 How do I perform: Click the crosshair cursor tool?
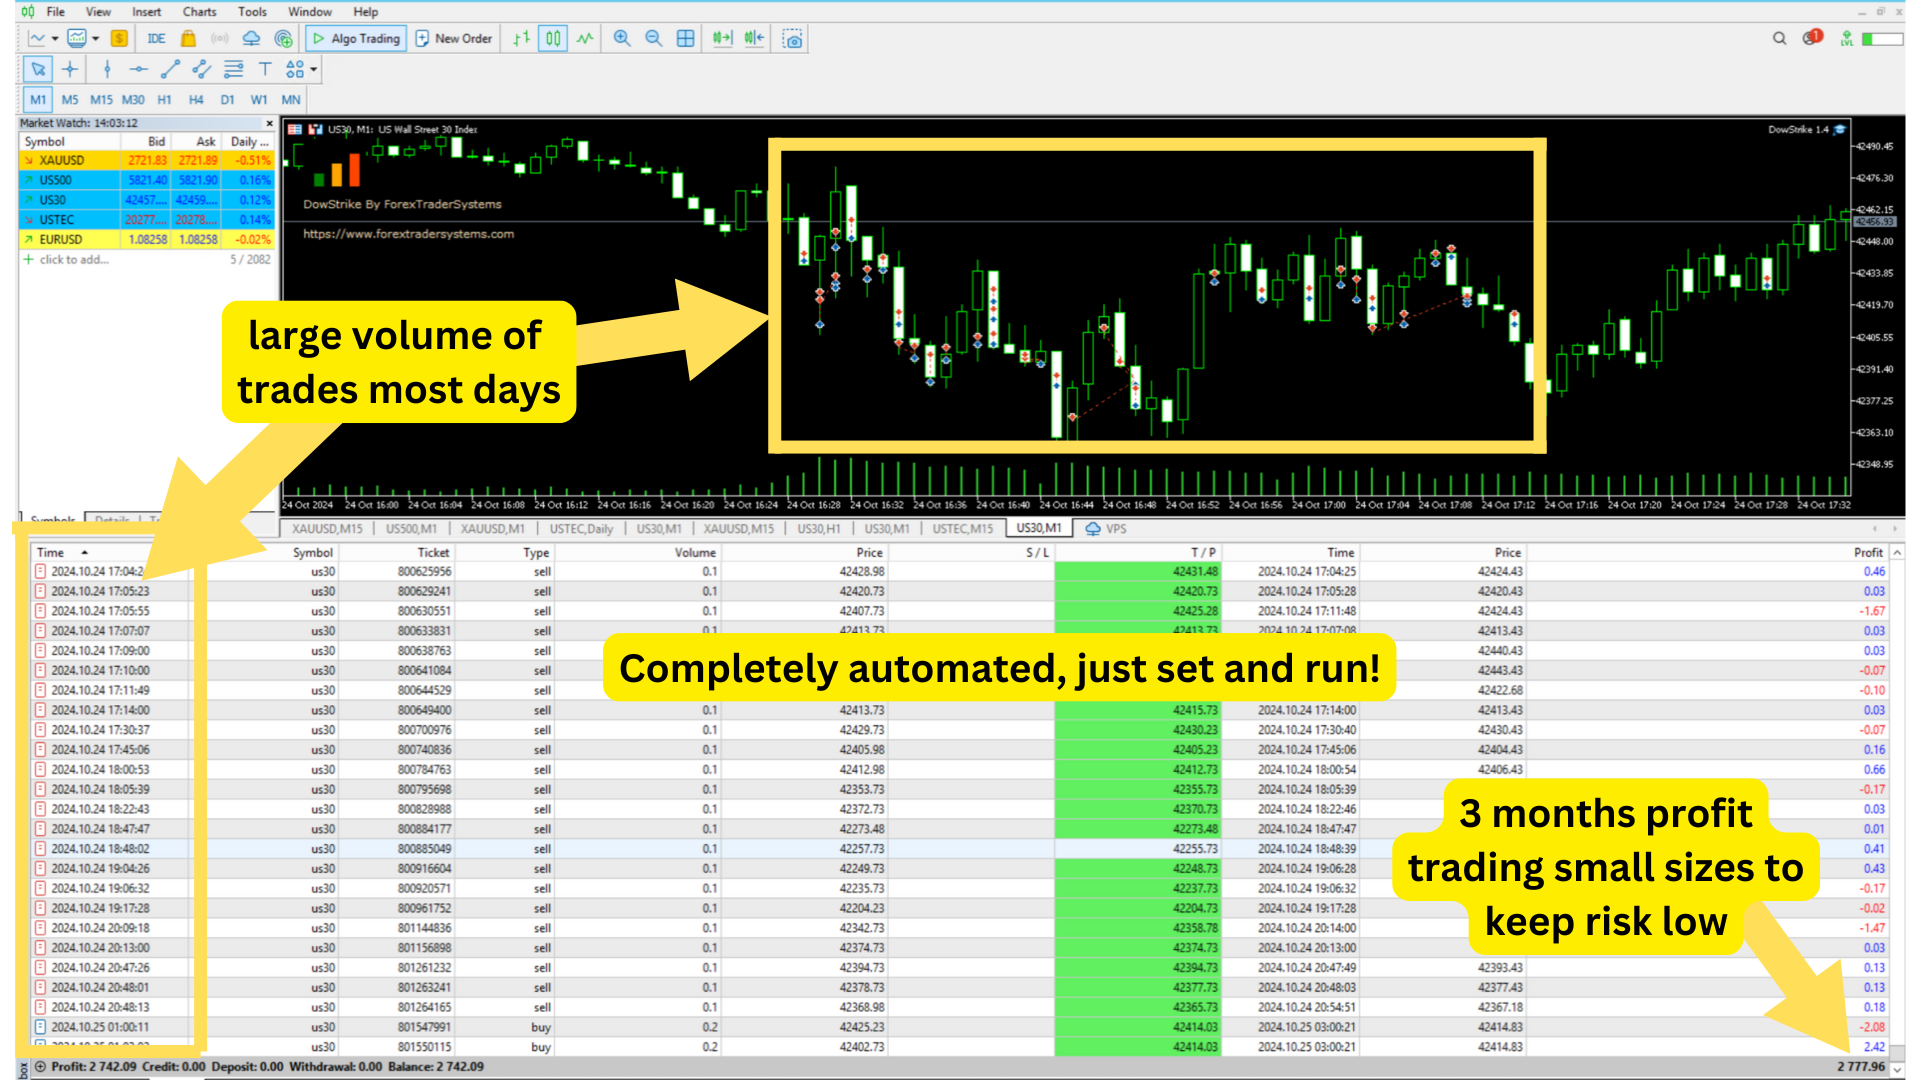(69, 69)
